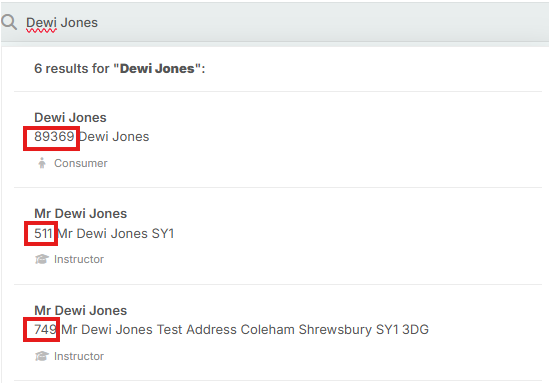Image resolution: width=549 pixels, height=383 pixels.
Task: Click the word Jones in the search box
Action: click(79, 23)
